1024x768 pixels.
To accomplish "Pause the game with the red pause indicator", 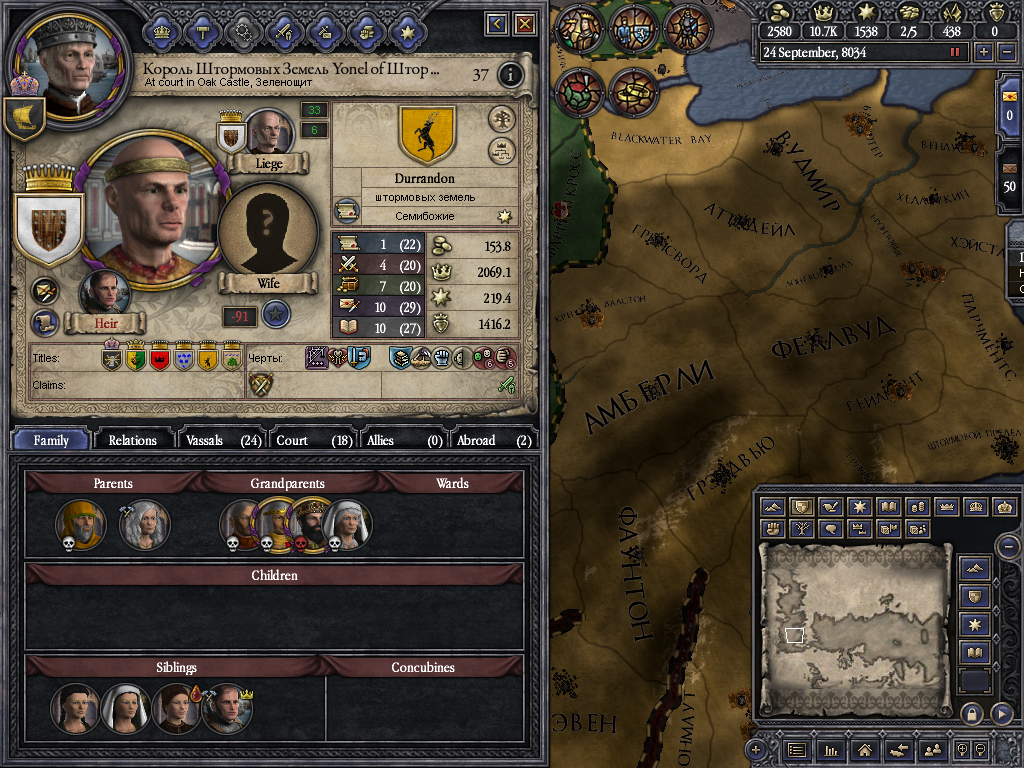I will 955,52.
